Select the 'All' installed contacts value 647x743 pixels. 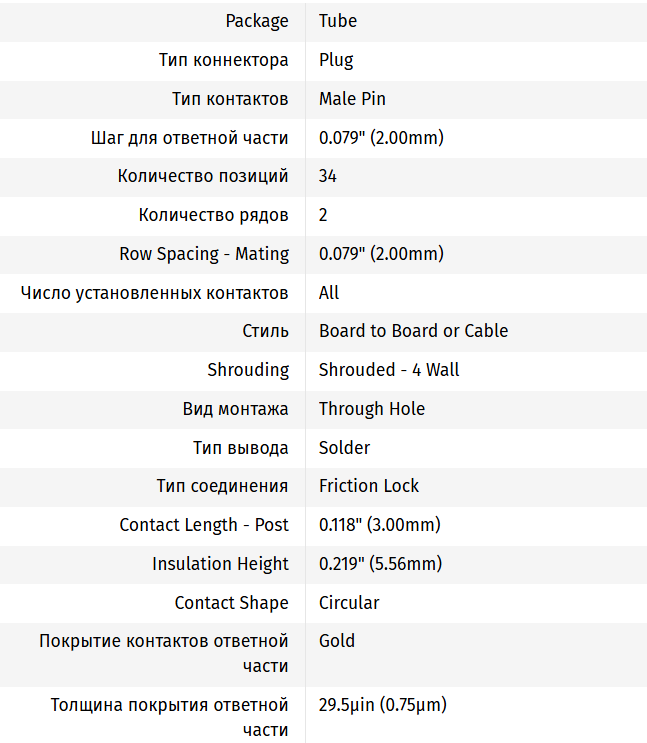click(x=329, y=293)
